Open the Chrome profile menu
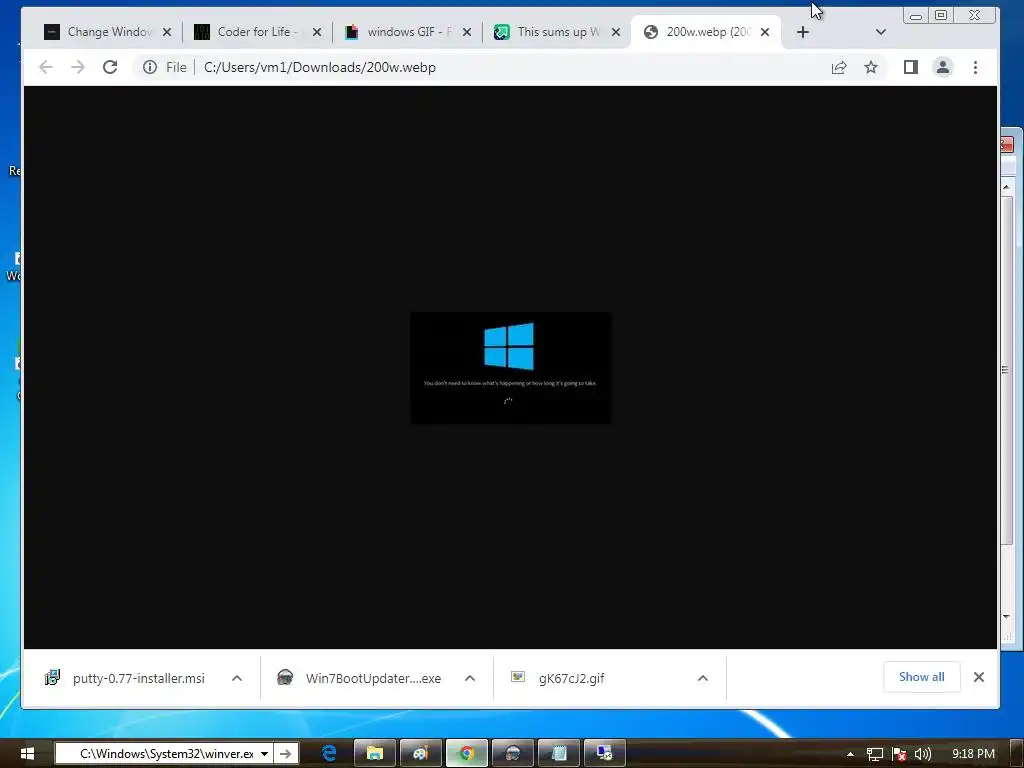This screenshot has width=1024, height=768. pos(942,67)
